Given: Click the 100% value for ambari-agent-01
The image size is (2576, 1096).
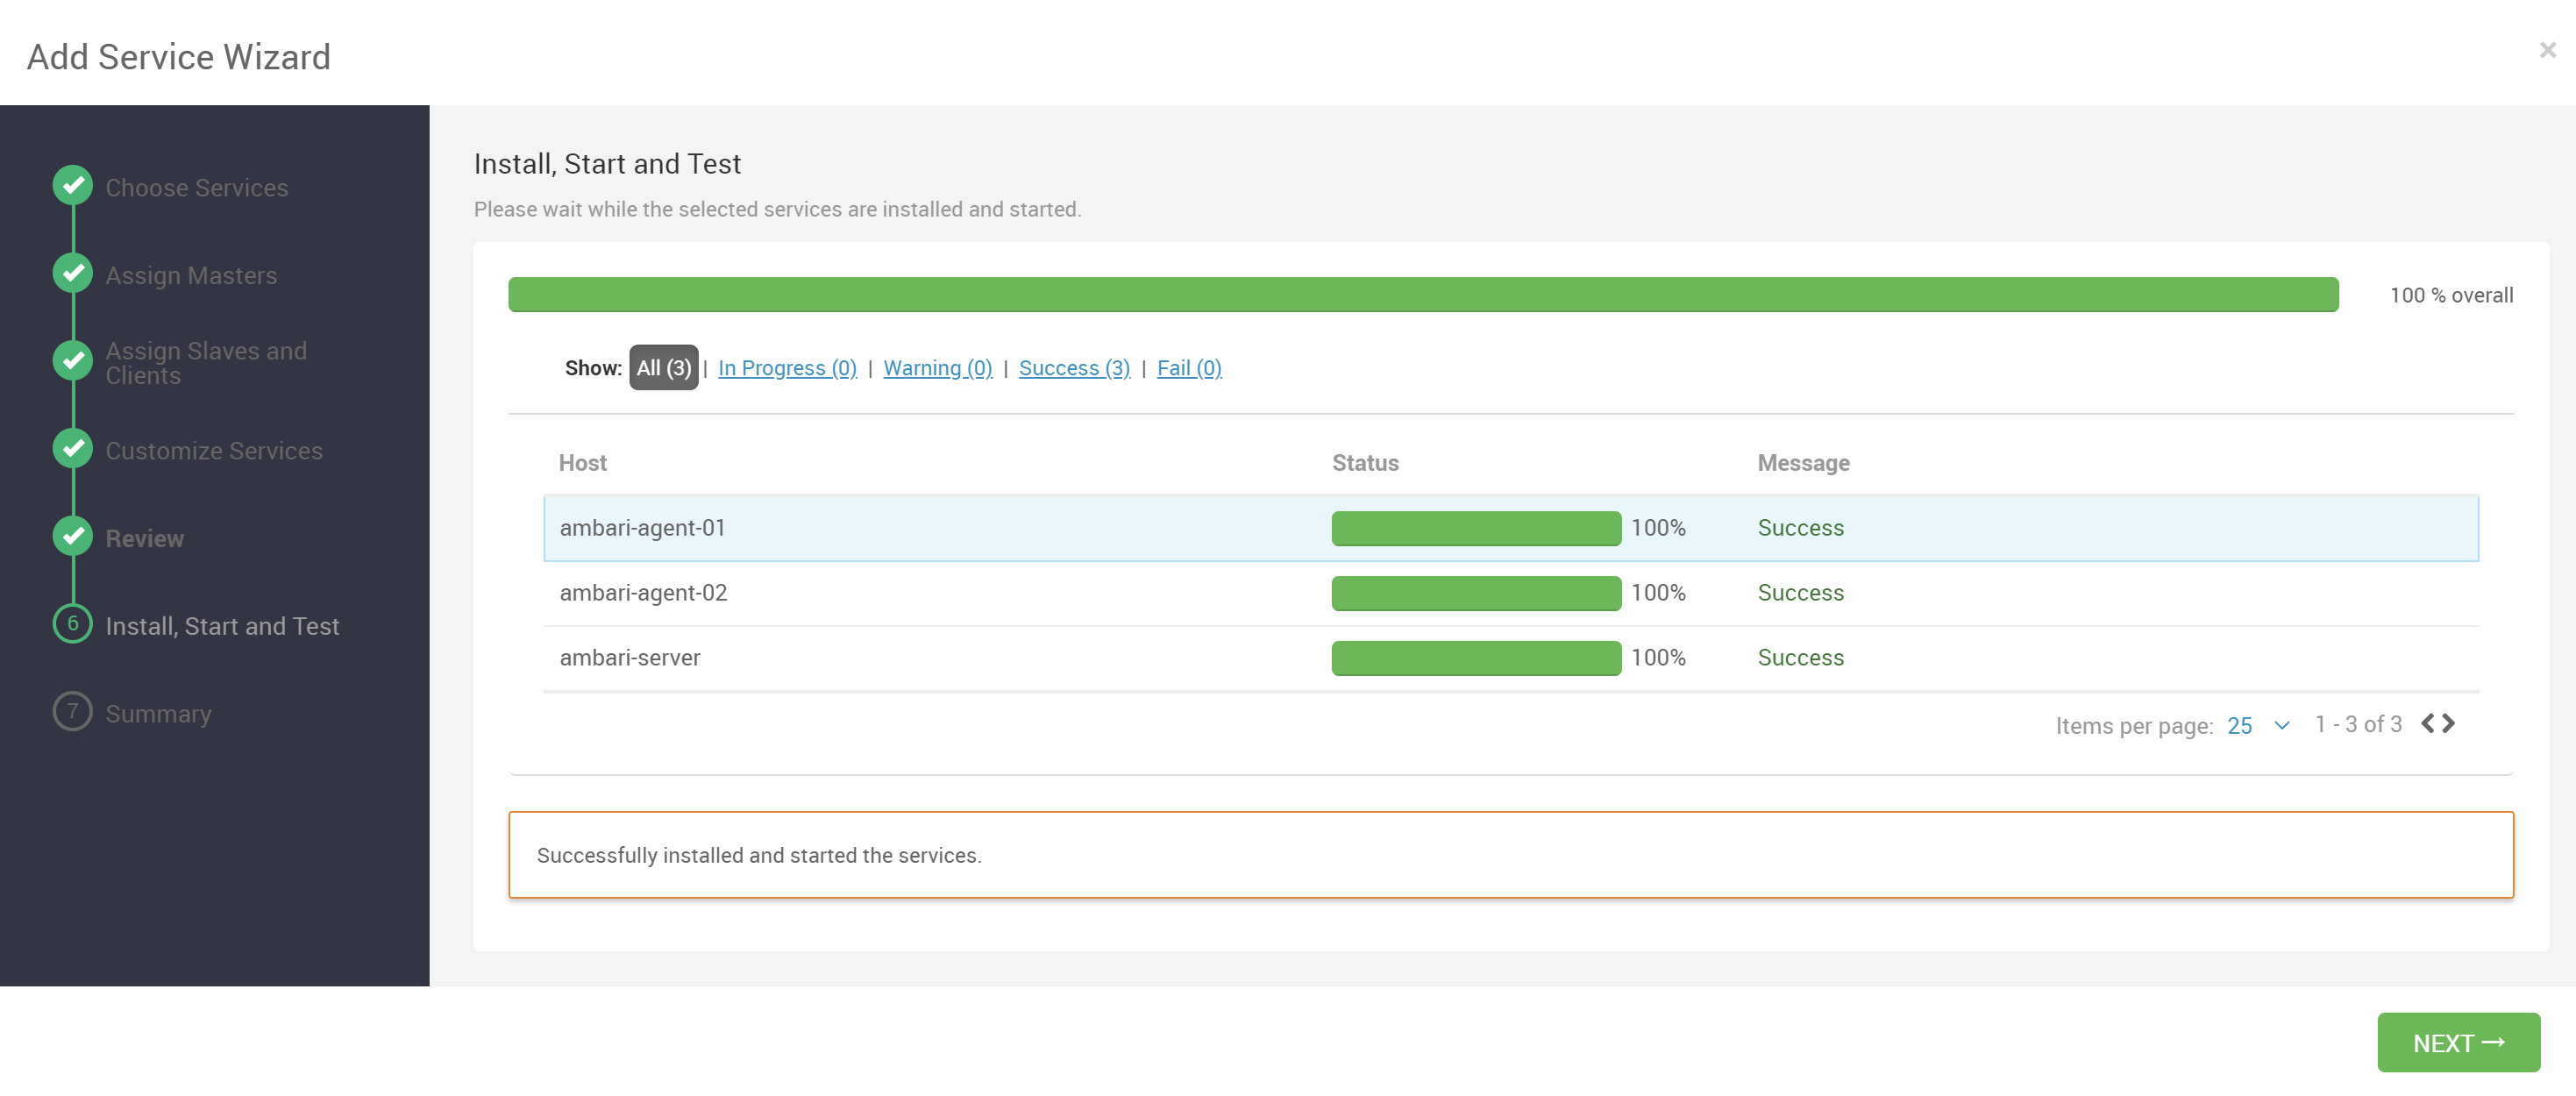Looking at the screenshot, I should coord(1658,528).
